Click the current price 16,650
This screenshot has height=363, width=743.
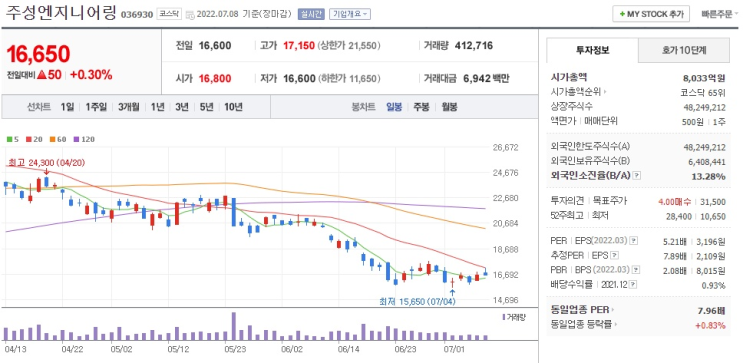click(38, 54)
